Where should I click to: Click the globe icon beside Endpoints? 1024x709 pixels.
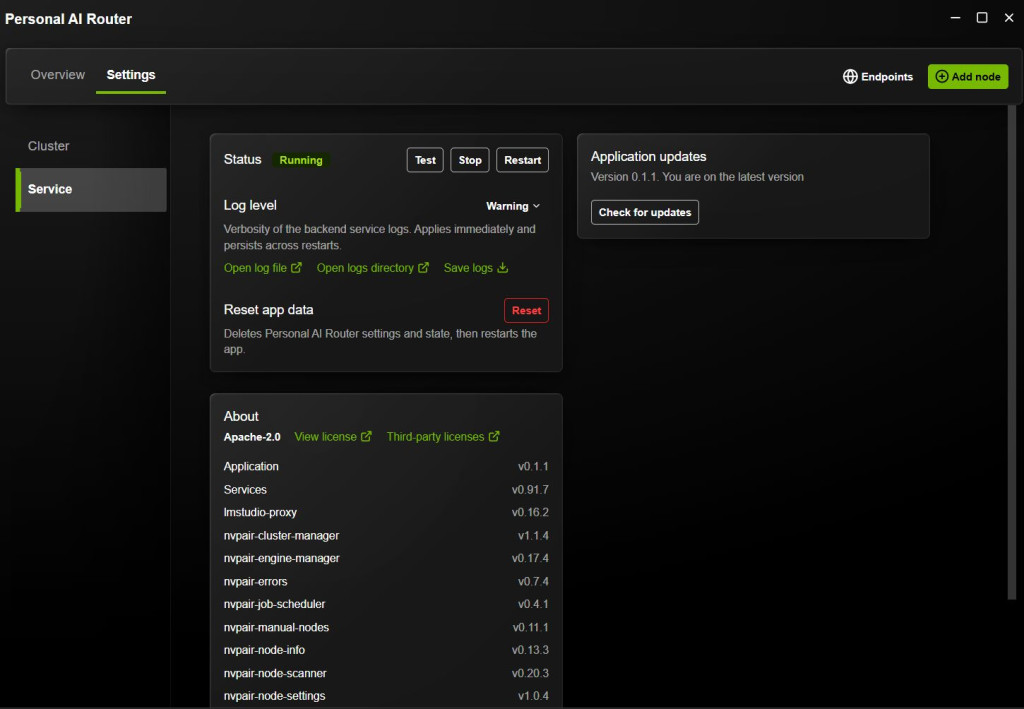click(850, 76)
